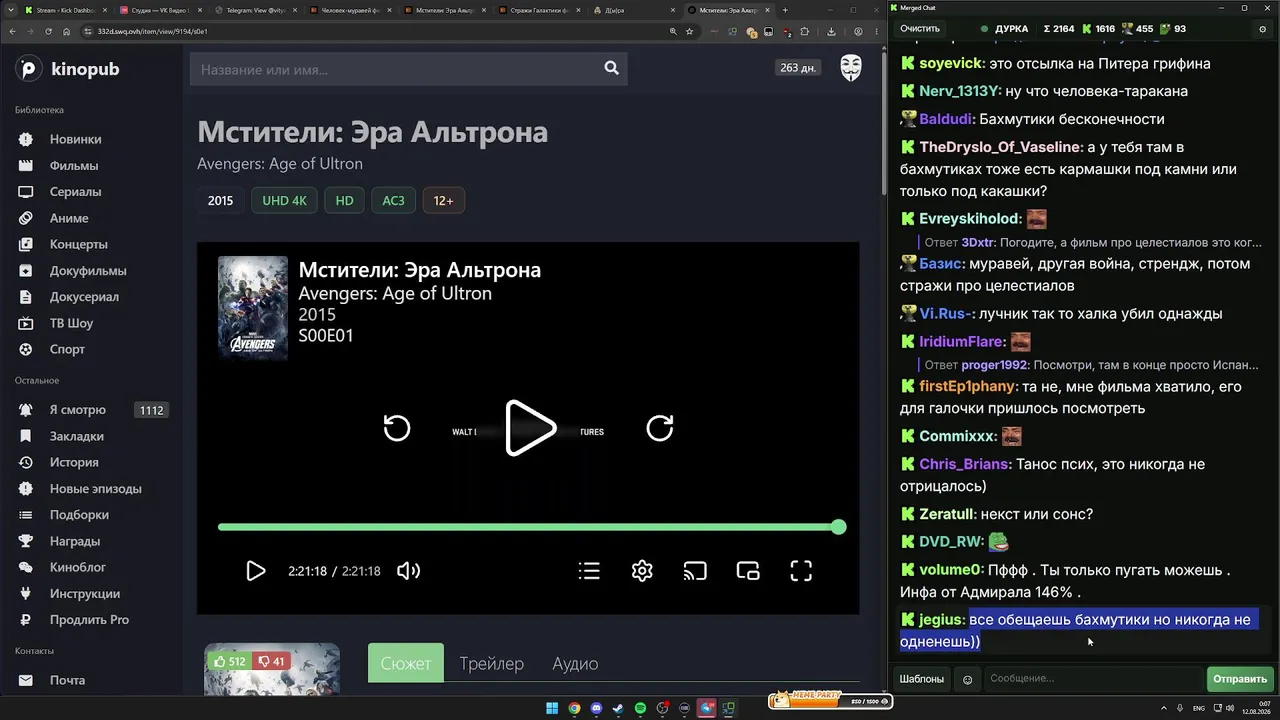Enable picture-in-picture mode icon
The image size is (1280, 720).
(748, 571)
